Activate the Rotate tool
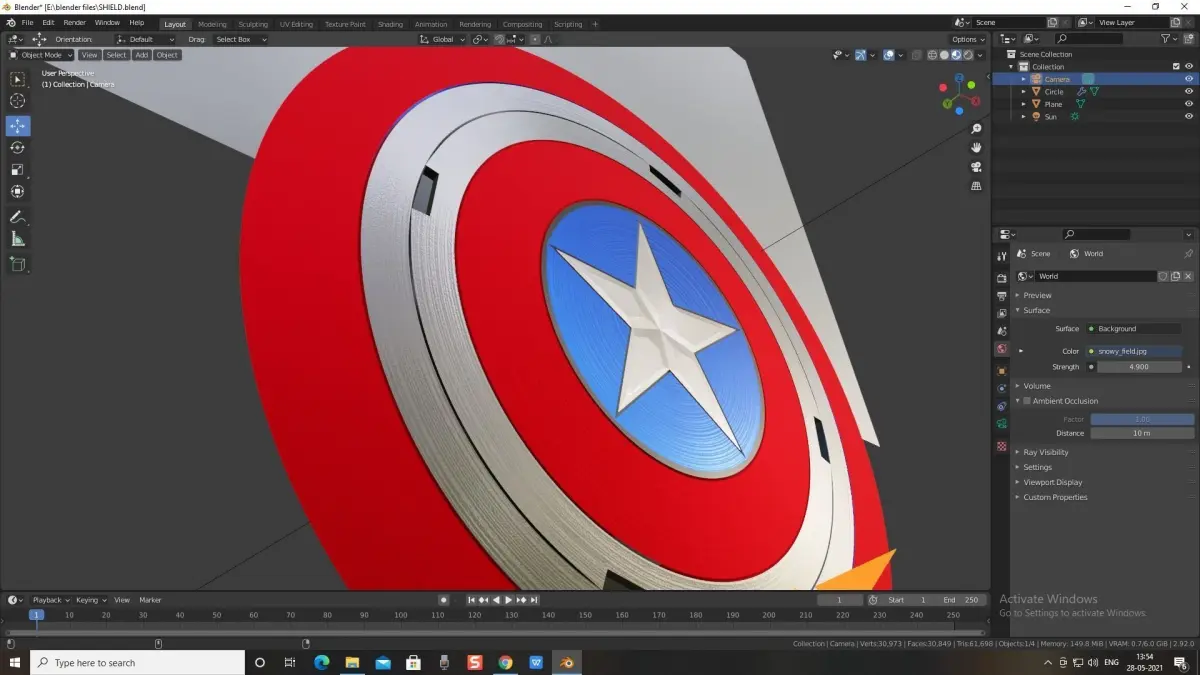This screenshot has width=1200, height=675. [x=18, y=148]
